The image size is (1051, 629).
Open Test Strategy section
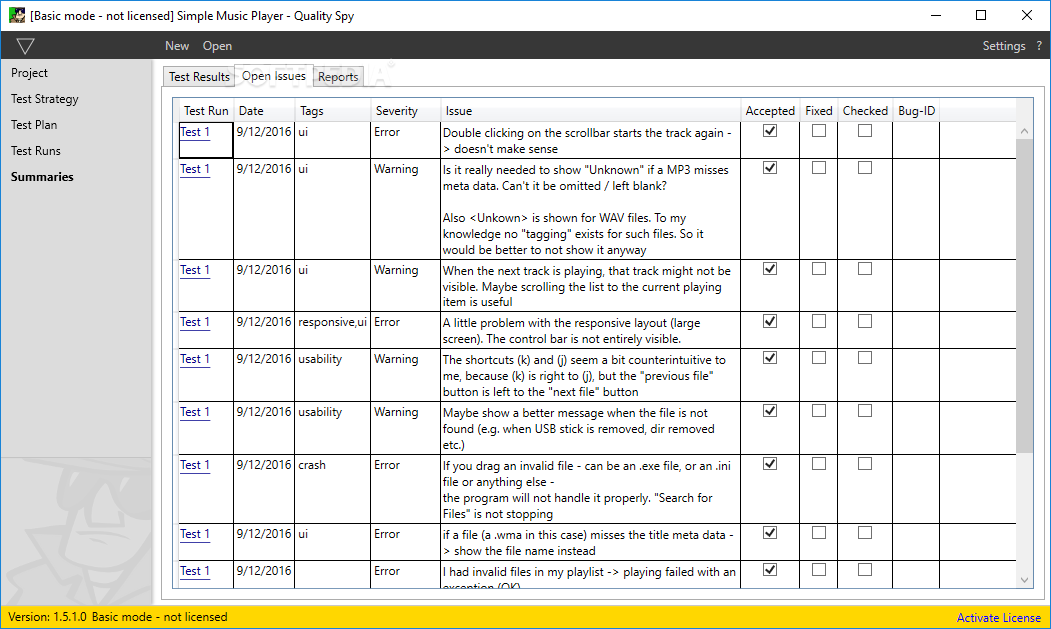[x=44, y=99]
